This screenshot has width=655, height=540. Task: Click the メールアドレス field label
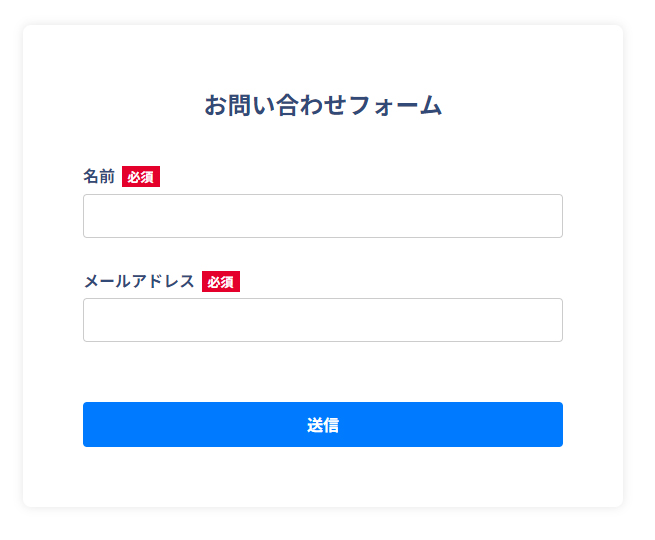pyautogui.click(x=139, y=281)
